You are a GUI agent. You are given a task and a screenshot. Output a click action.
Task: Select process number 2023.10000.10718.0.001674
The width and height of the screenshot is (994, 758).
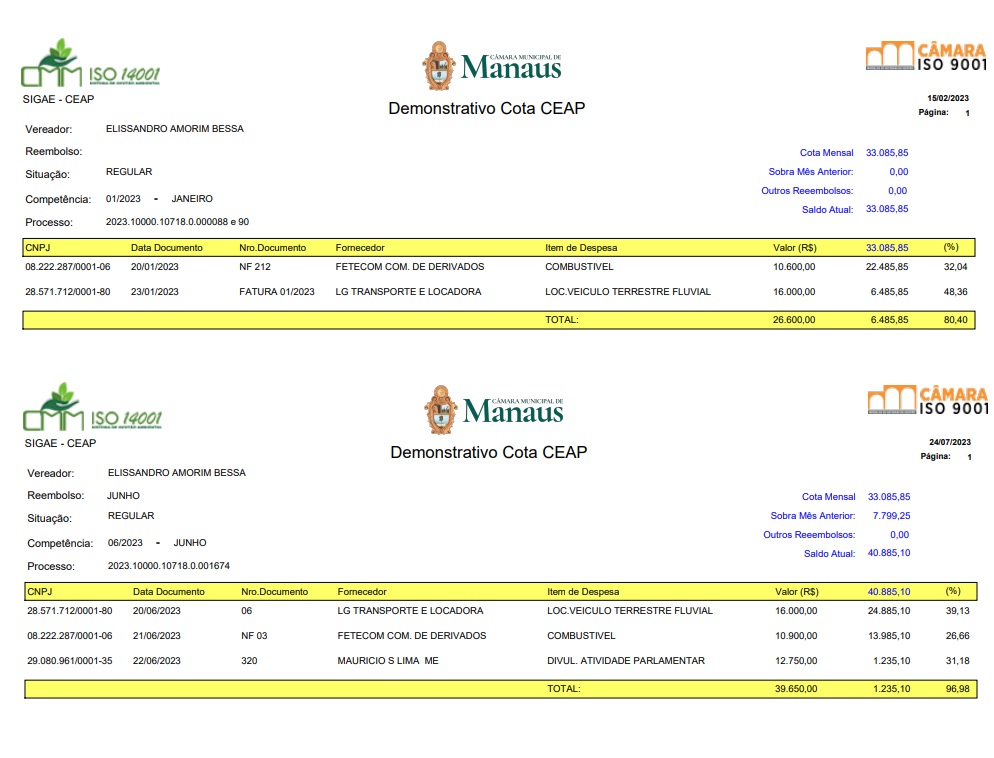coord(169,566)
